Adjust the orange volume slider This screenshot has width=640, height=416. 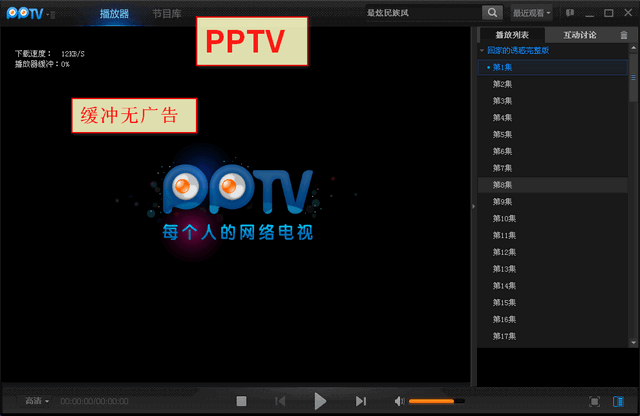436,401
